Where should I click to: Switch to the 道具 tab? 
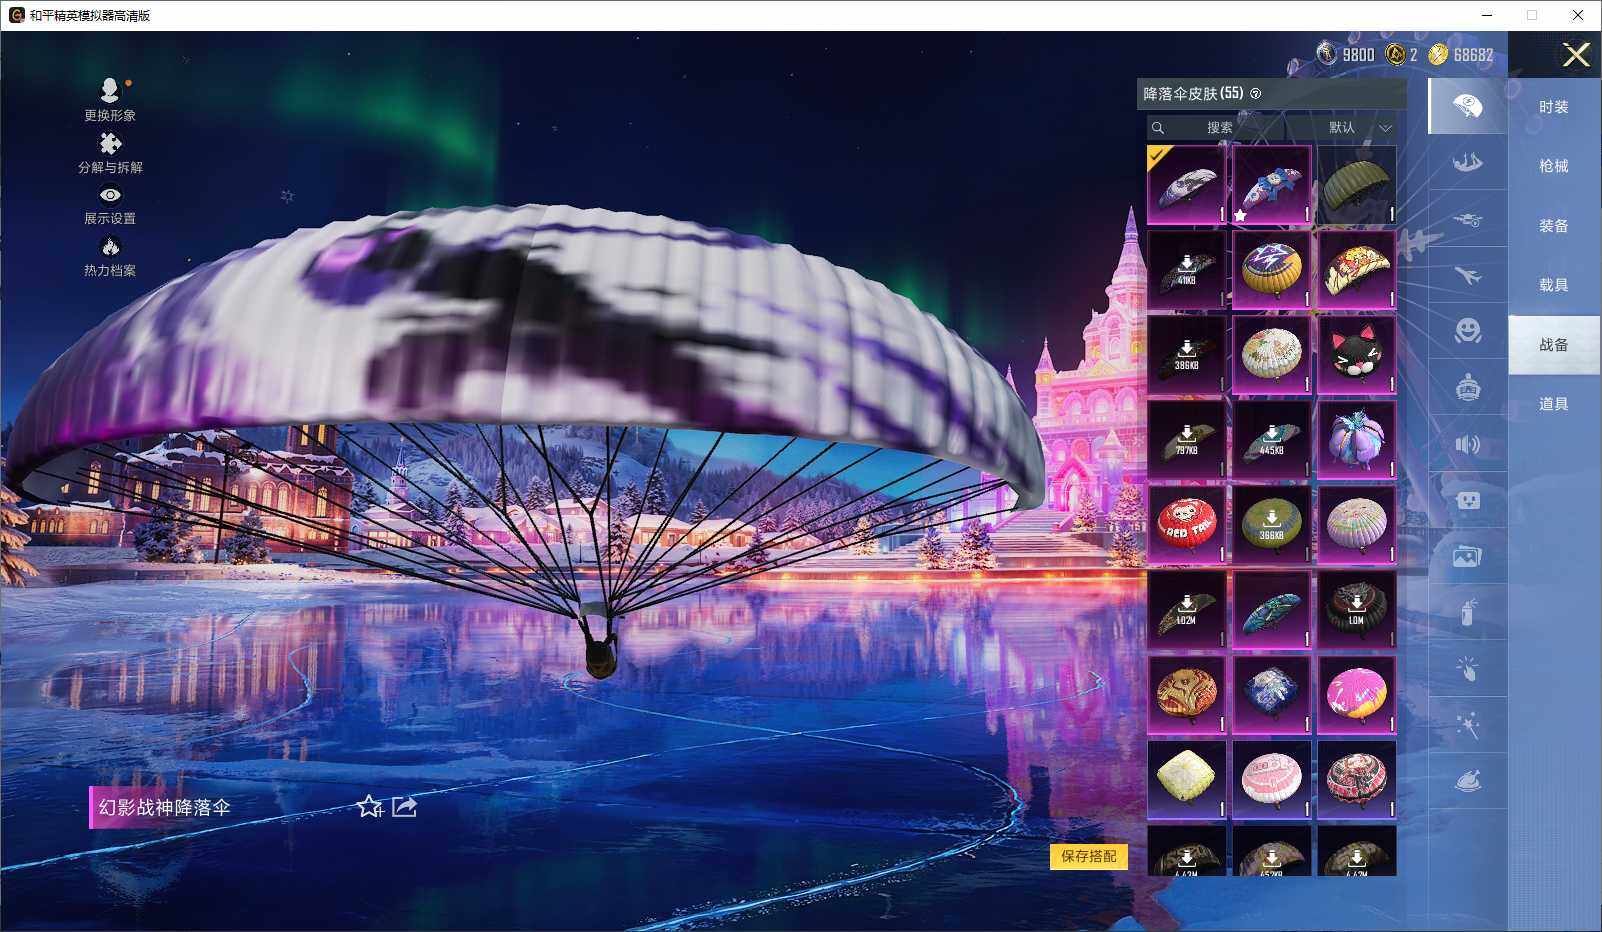(x=1552, y=403)
